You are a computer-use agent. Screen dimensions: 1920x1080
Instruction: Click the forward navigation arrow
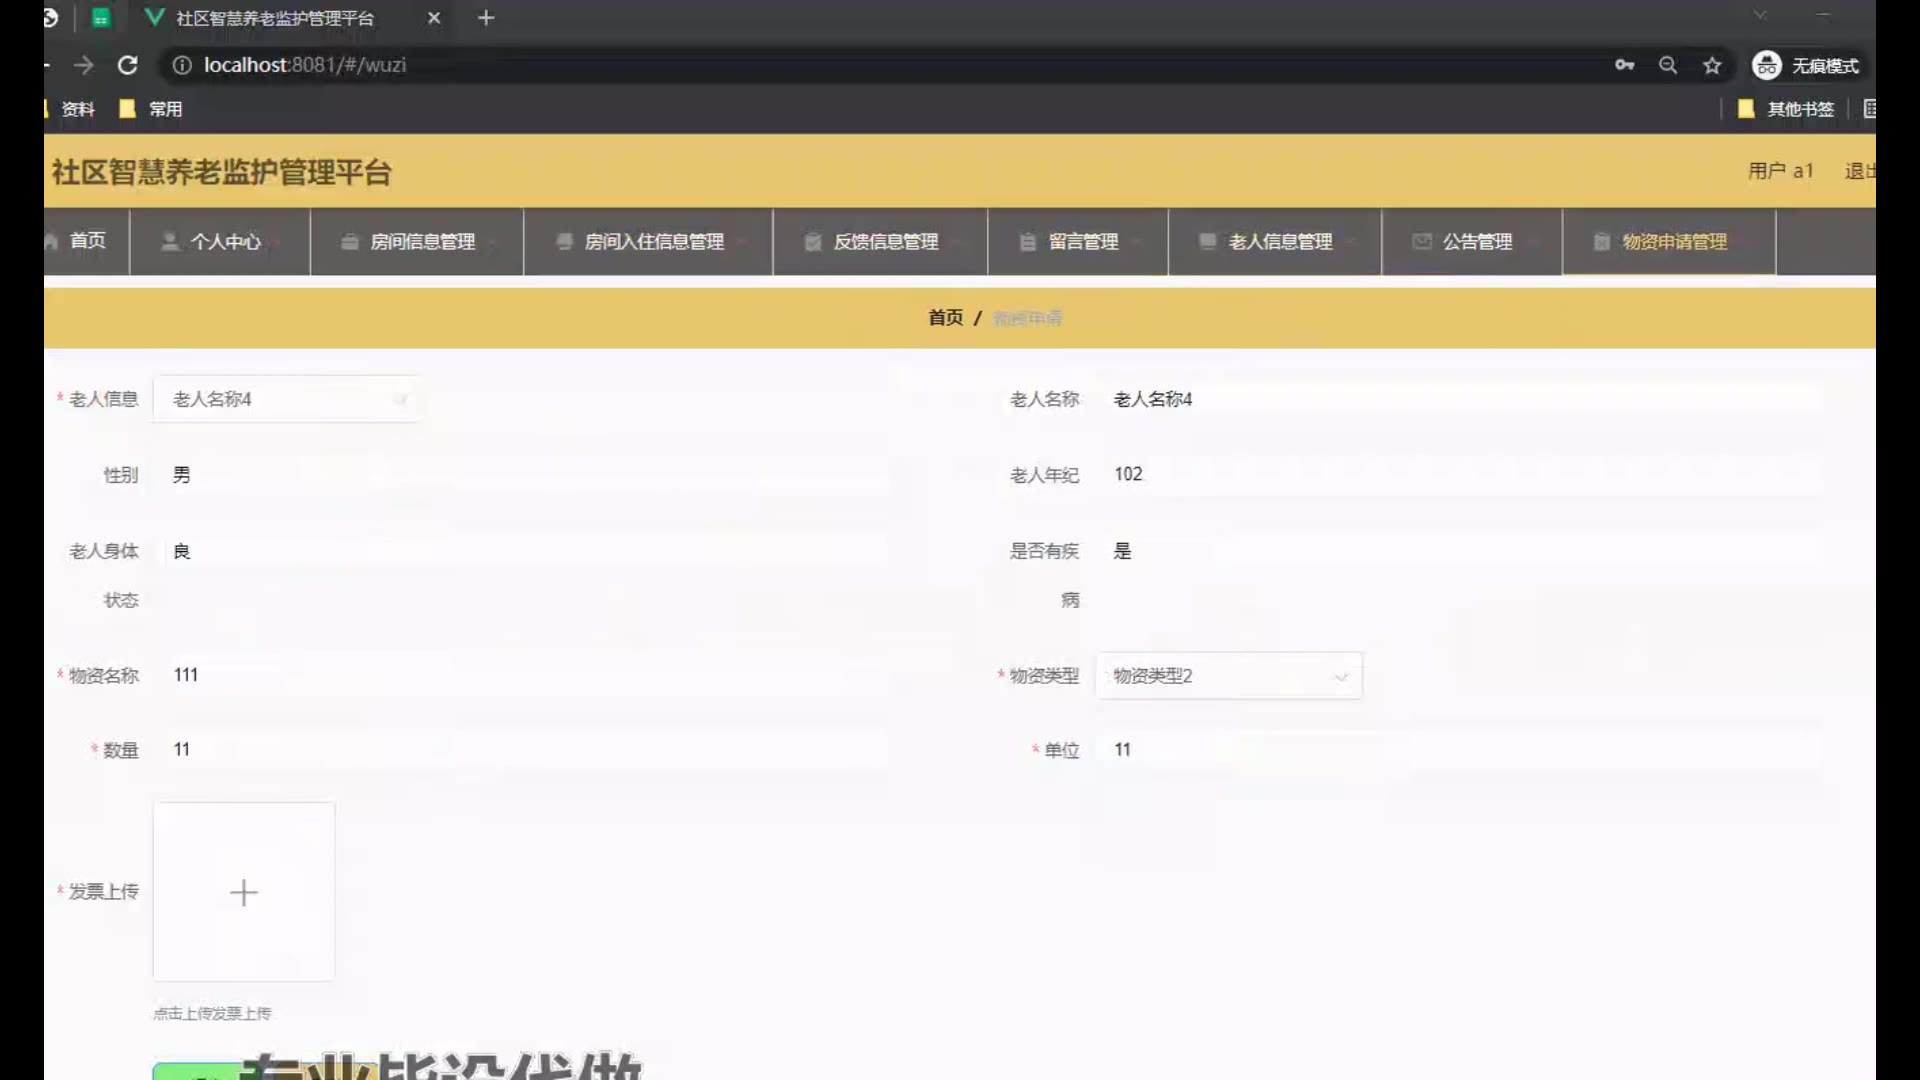coord(83,65)
